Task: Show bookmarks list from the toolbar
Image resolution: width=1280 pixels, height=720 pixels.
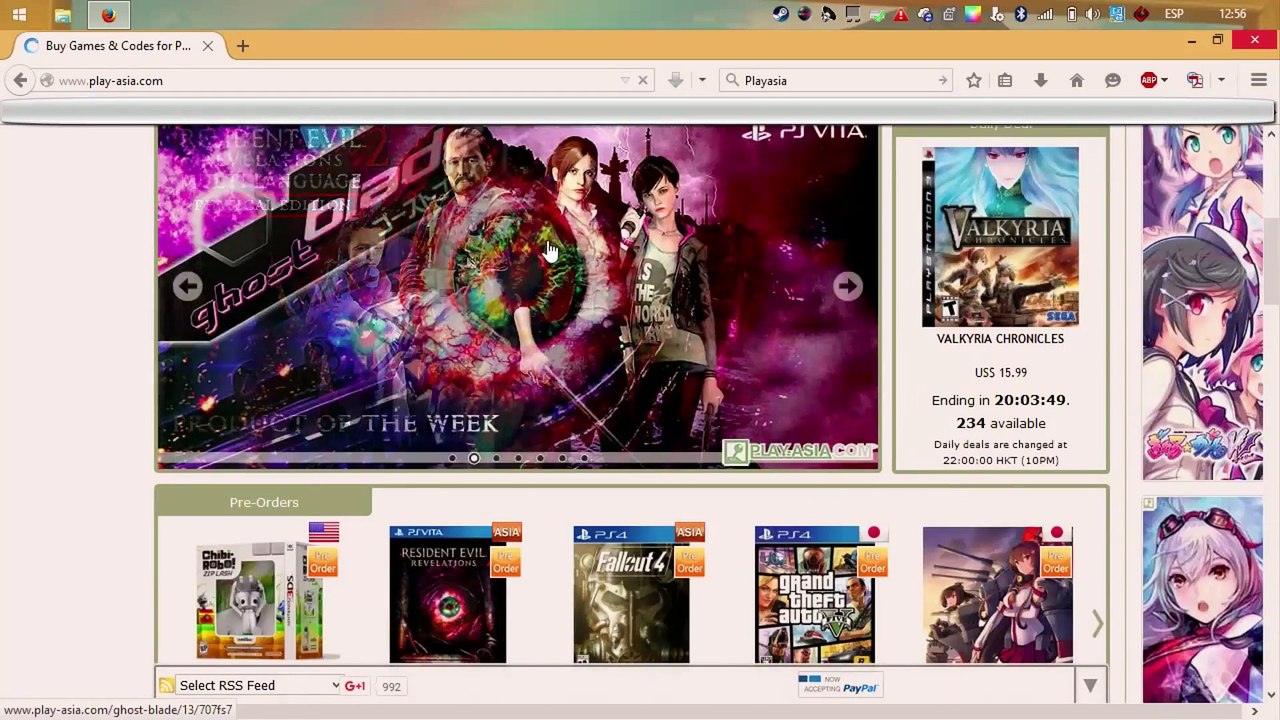Action: (1005, 80)
